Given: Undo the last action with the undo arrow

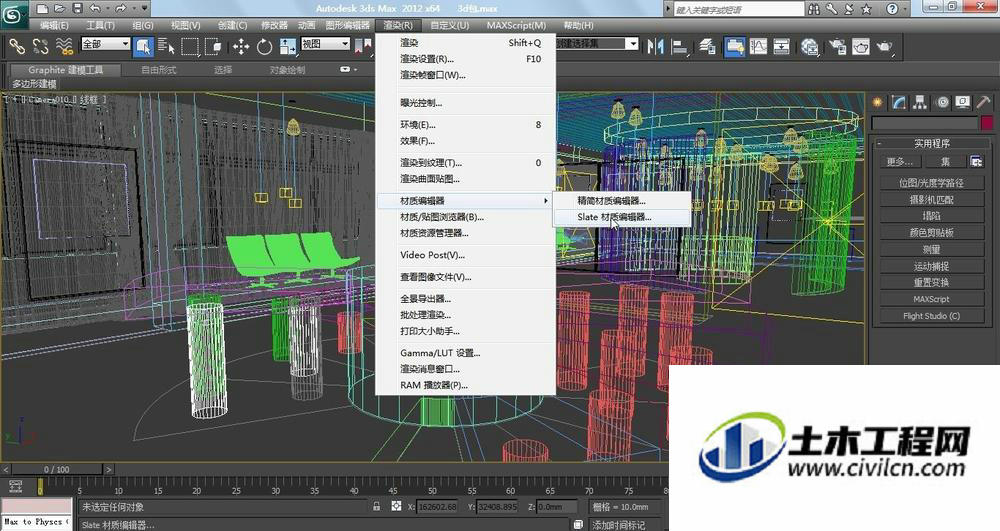Looking at the screenshot, I should pyautogui.click(x=96, y=8).
